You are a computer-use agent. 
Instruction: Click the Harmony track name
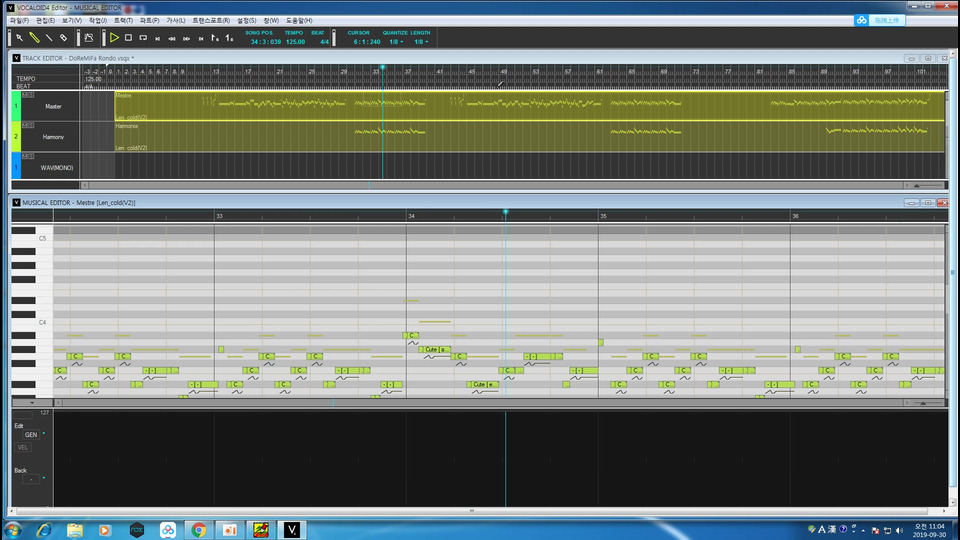coord(53,137)
